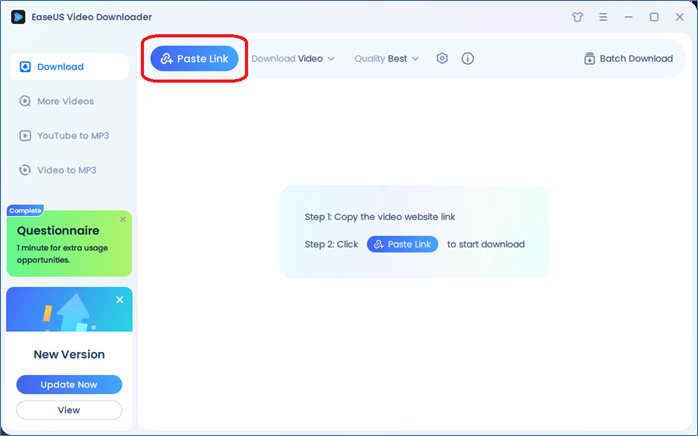Click the info circle icon
Viewport: 698px width, 436px height.
point(467,58)
